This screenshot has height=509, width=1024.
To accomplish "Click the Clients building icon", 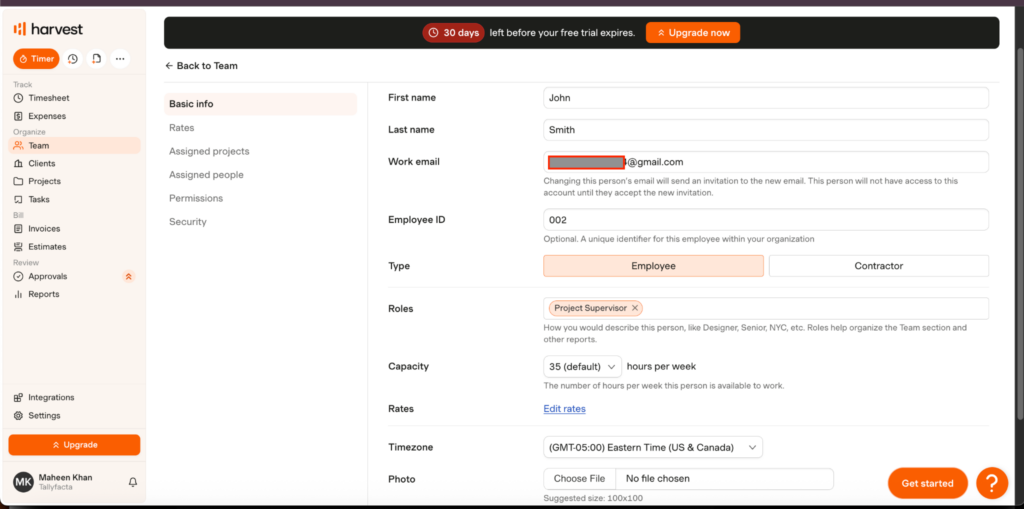I will tap(18, 163).
